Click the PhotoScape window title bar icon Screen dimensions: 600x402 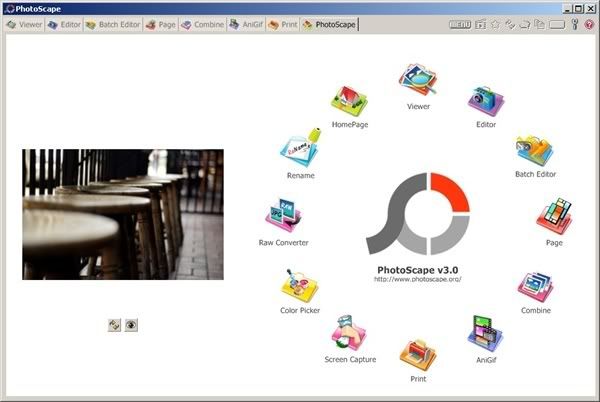[10, 9]
